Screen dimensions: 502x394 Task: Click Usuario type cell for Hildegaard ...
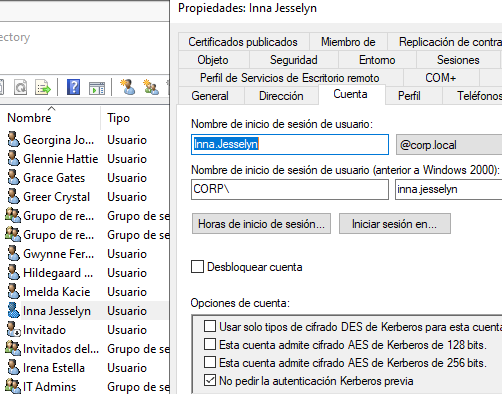click(x=127, y=273)
